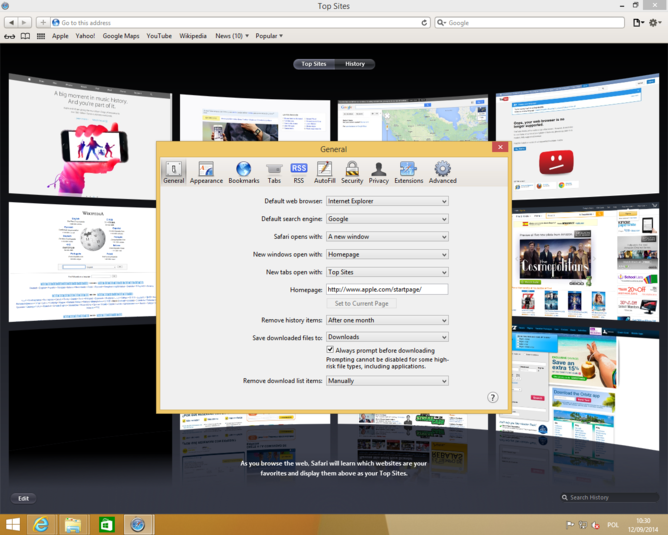Open the Windows Store taskbar icon

coord(107,524)
